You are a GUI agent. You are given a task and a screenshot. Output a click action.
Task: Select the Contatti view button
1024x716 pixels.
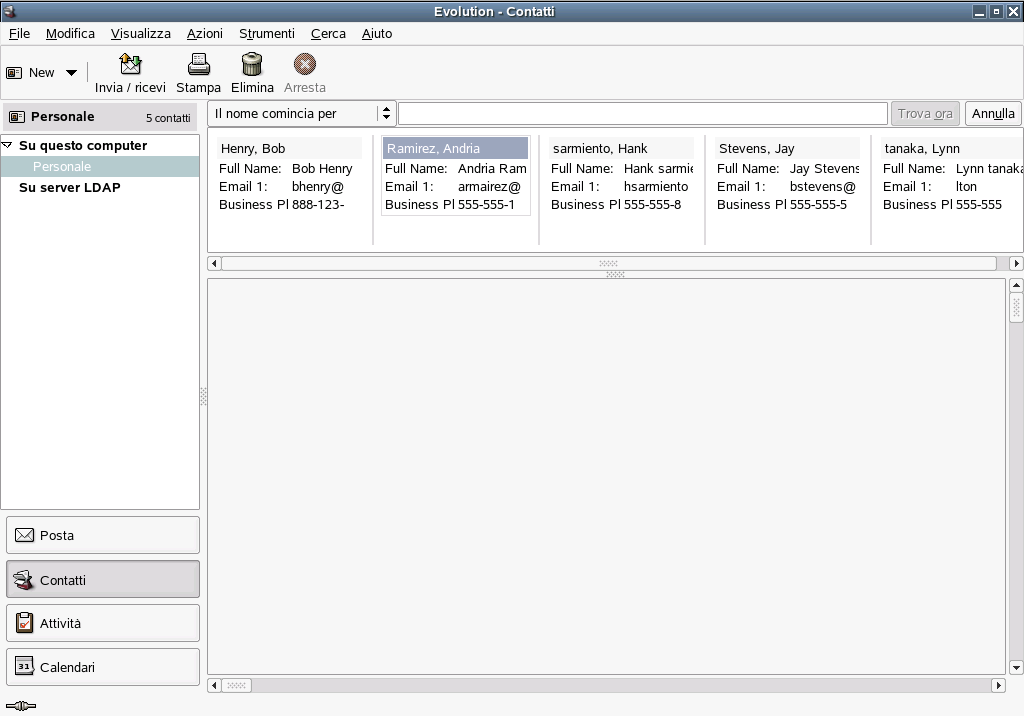click(103, 580)
